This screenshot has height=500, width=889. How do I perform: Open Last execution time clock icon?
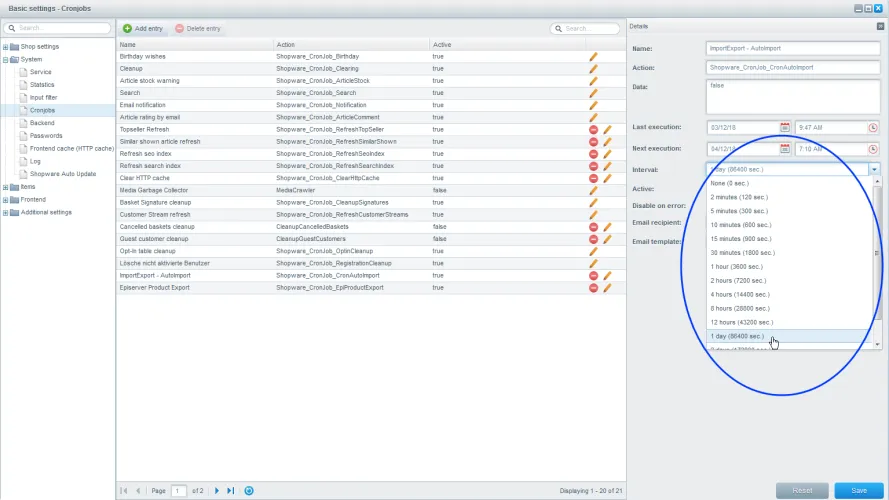tap(873, 128)
